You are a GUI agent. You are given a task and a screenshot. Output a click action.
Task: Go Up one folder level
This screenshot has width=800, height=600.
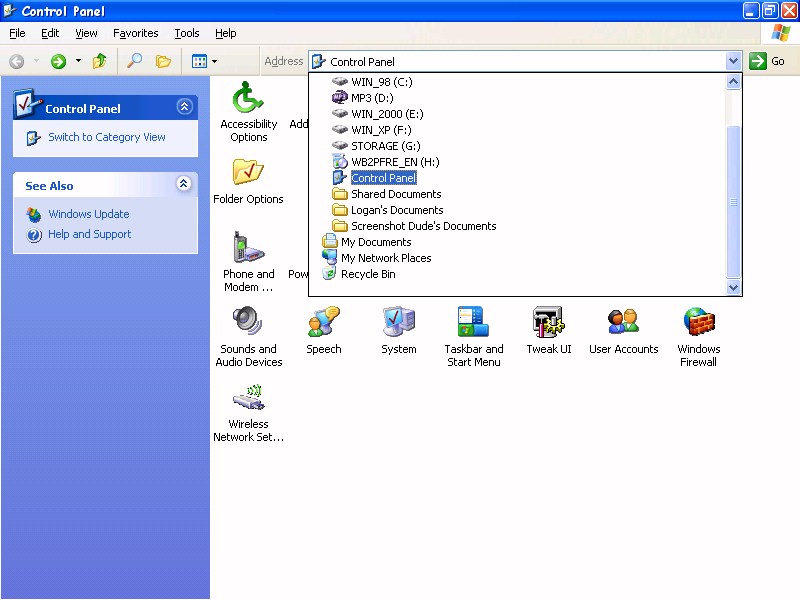click(x=99, y=62)
